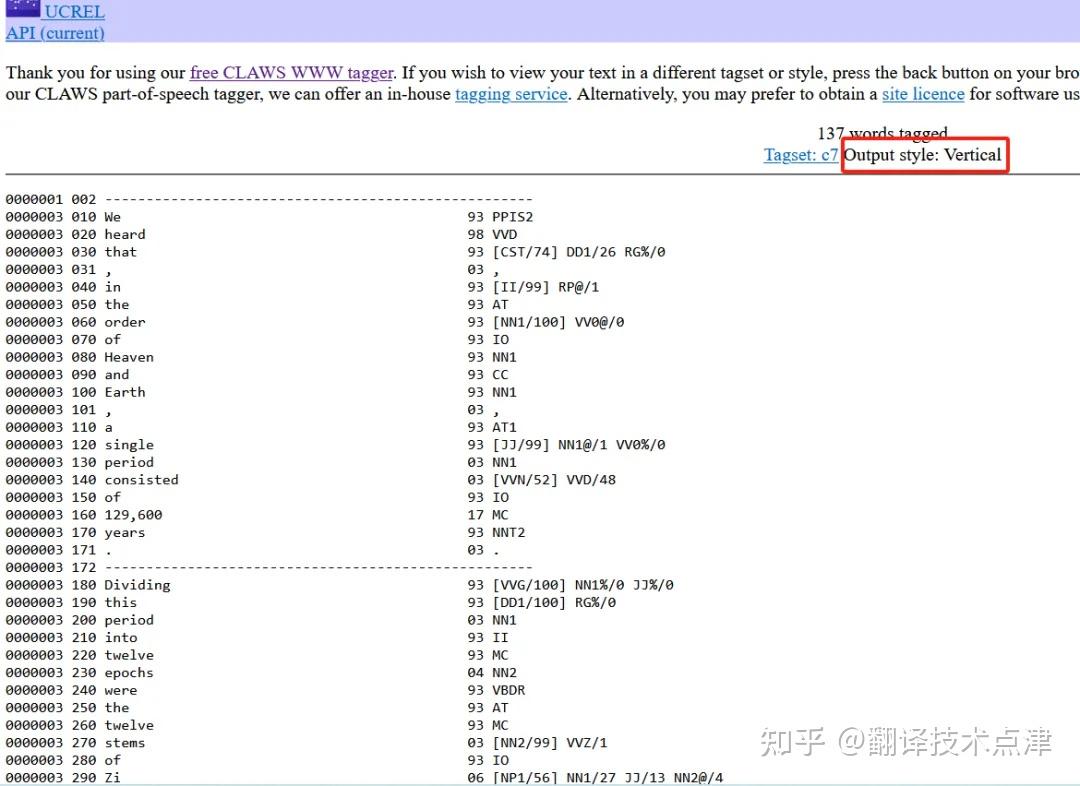Select the NNT2 tag next to 'years'
Image resolution: width=1080 pixels, height=786 pixels.
click(x=508, y=532)
